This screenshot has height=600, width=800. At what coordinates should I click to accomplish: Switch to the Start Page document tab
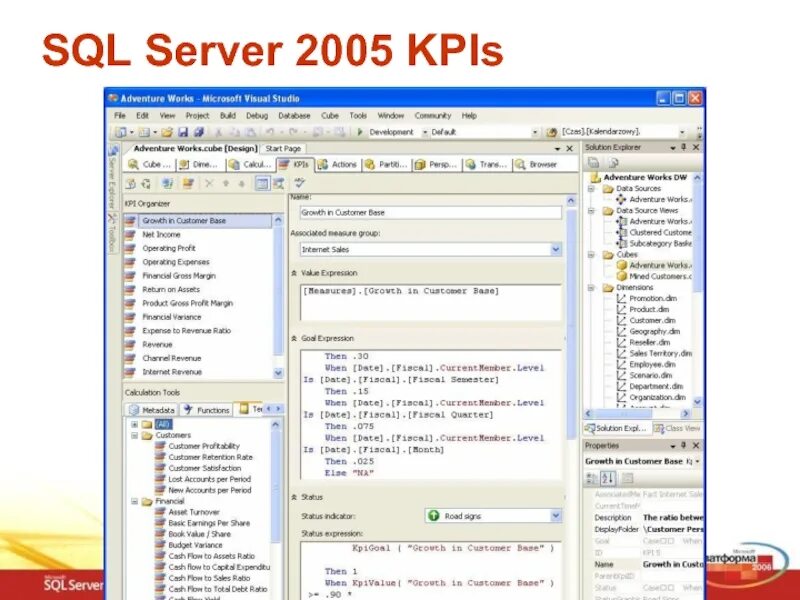tap(283, 148)
